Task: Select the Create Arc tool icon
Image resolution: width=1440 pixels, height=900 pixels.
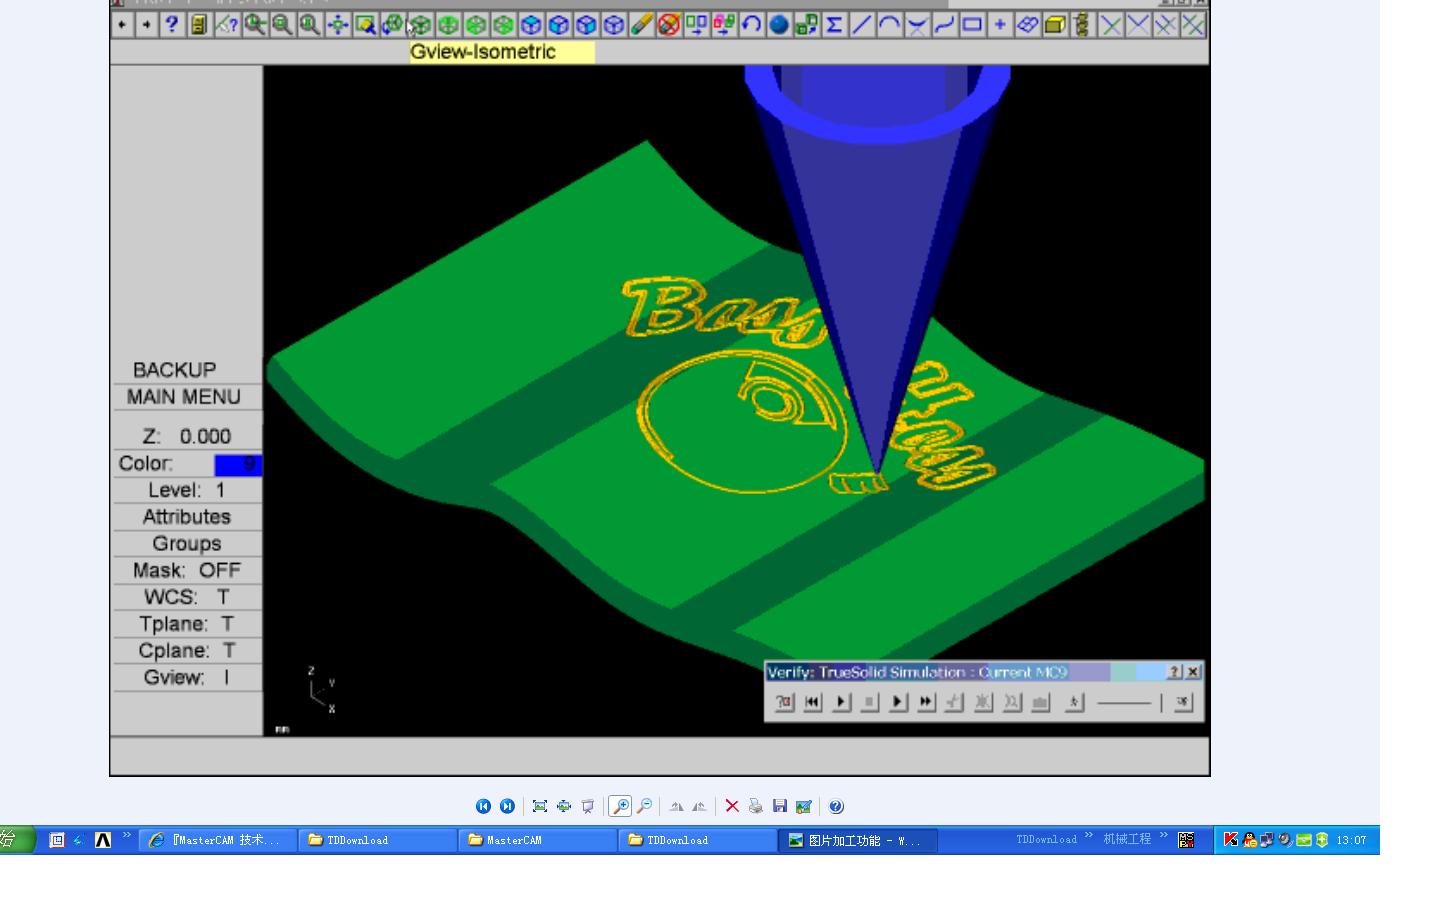Action: click(x=889, y=25)
